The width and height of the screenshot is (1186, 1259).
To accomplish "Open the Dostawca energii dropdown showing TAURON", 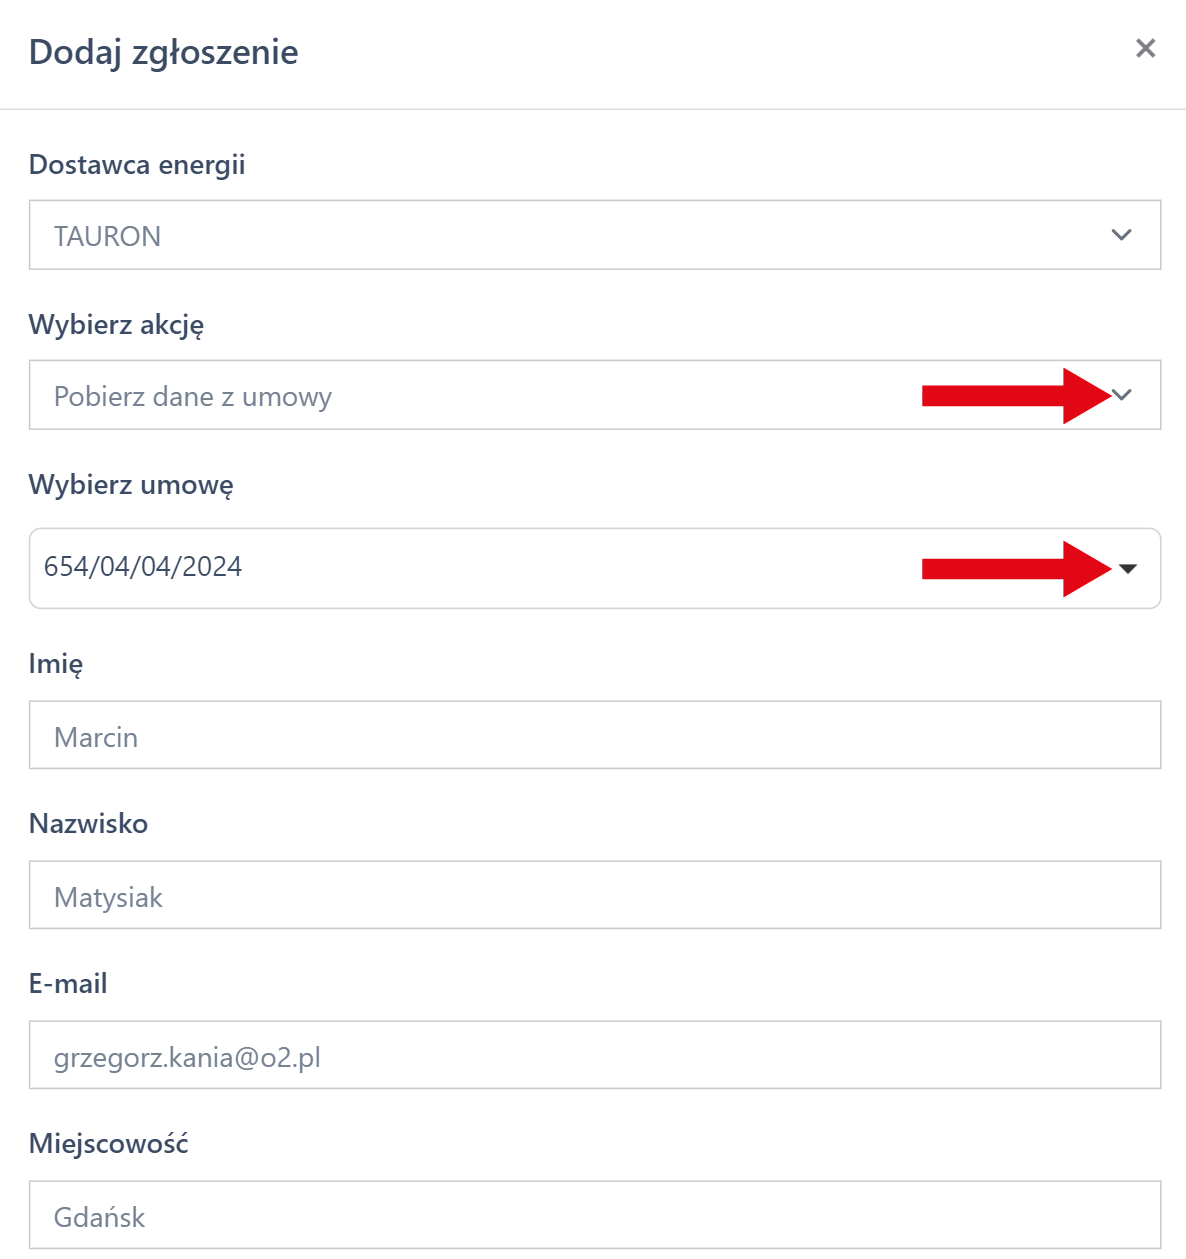I will (x=594, y=235).
